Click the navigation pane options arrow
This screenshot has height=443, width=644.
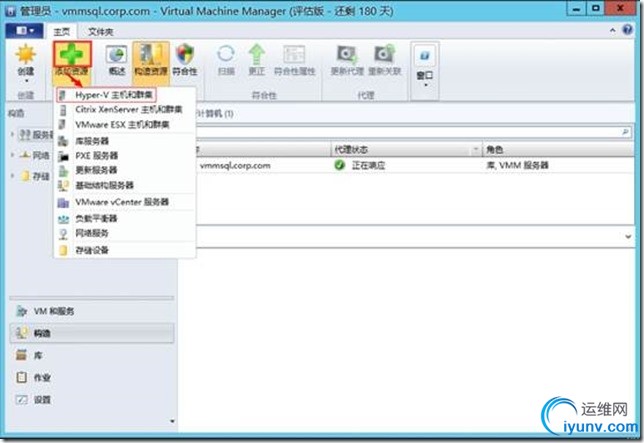click(x=172, y=421)
